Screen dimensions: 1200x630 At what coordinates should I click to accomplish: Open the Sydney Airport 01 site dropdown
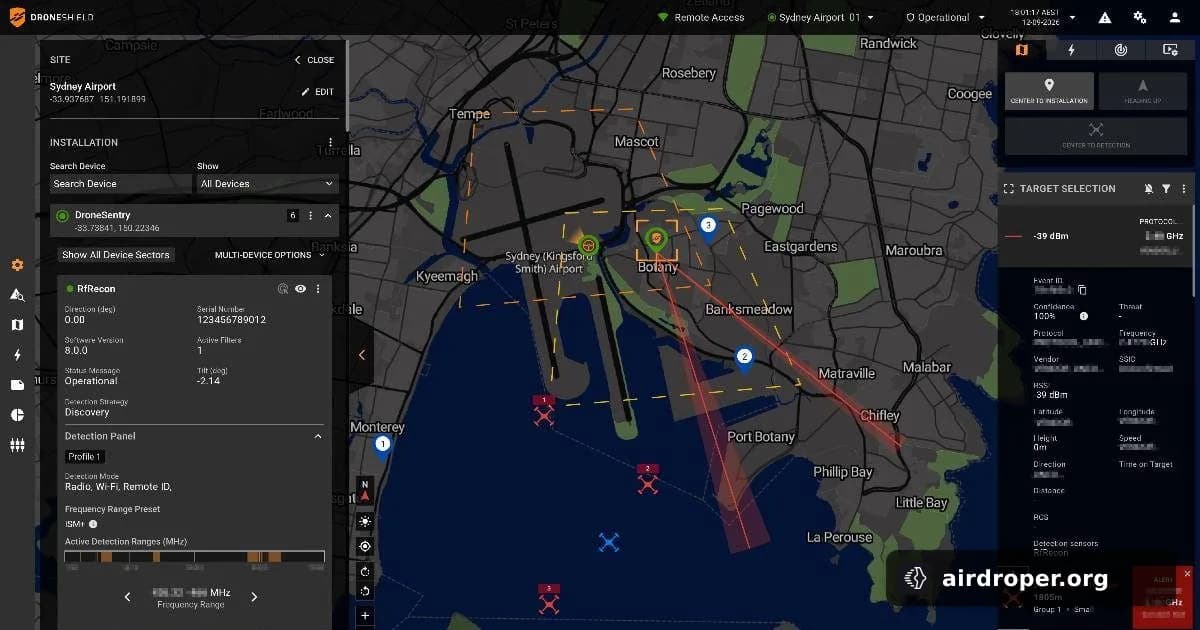pos(820,17)
